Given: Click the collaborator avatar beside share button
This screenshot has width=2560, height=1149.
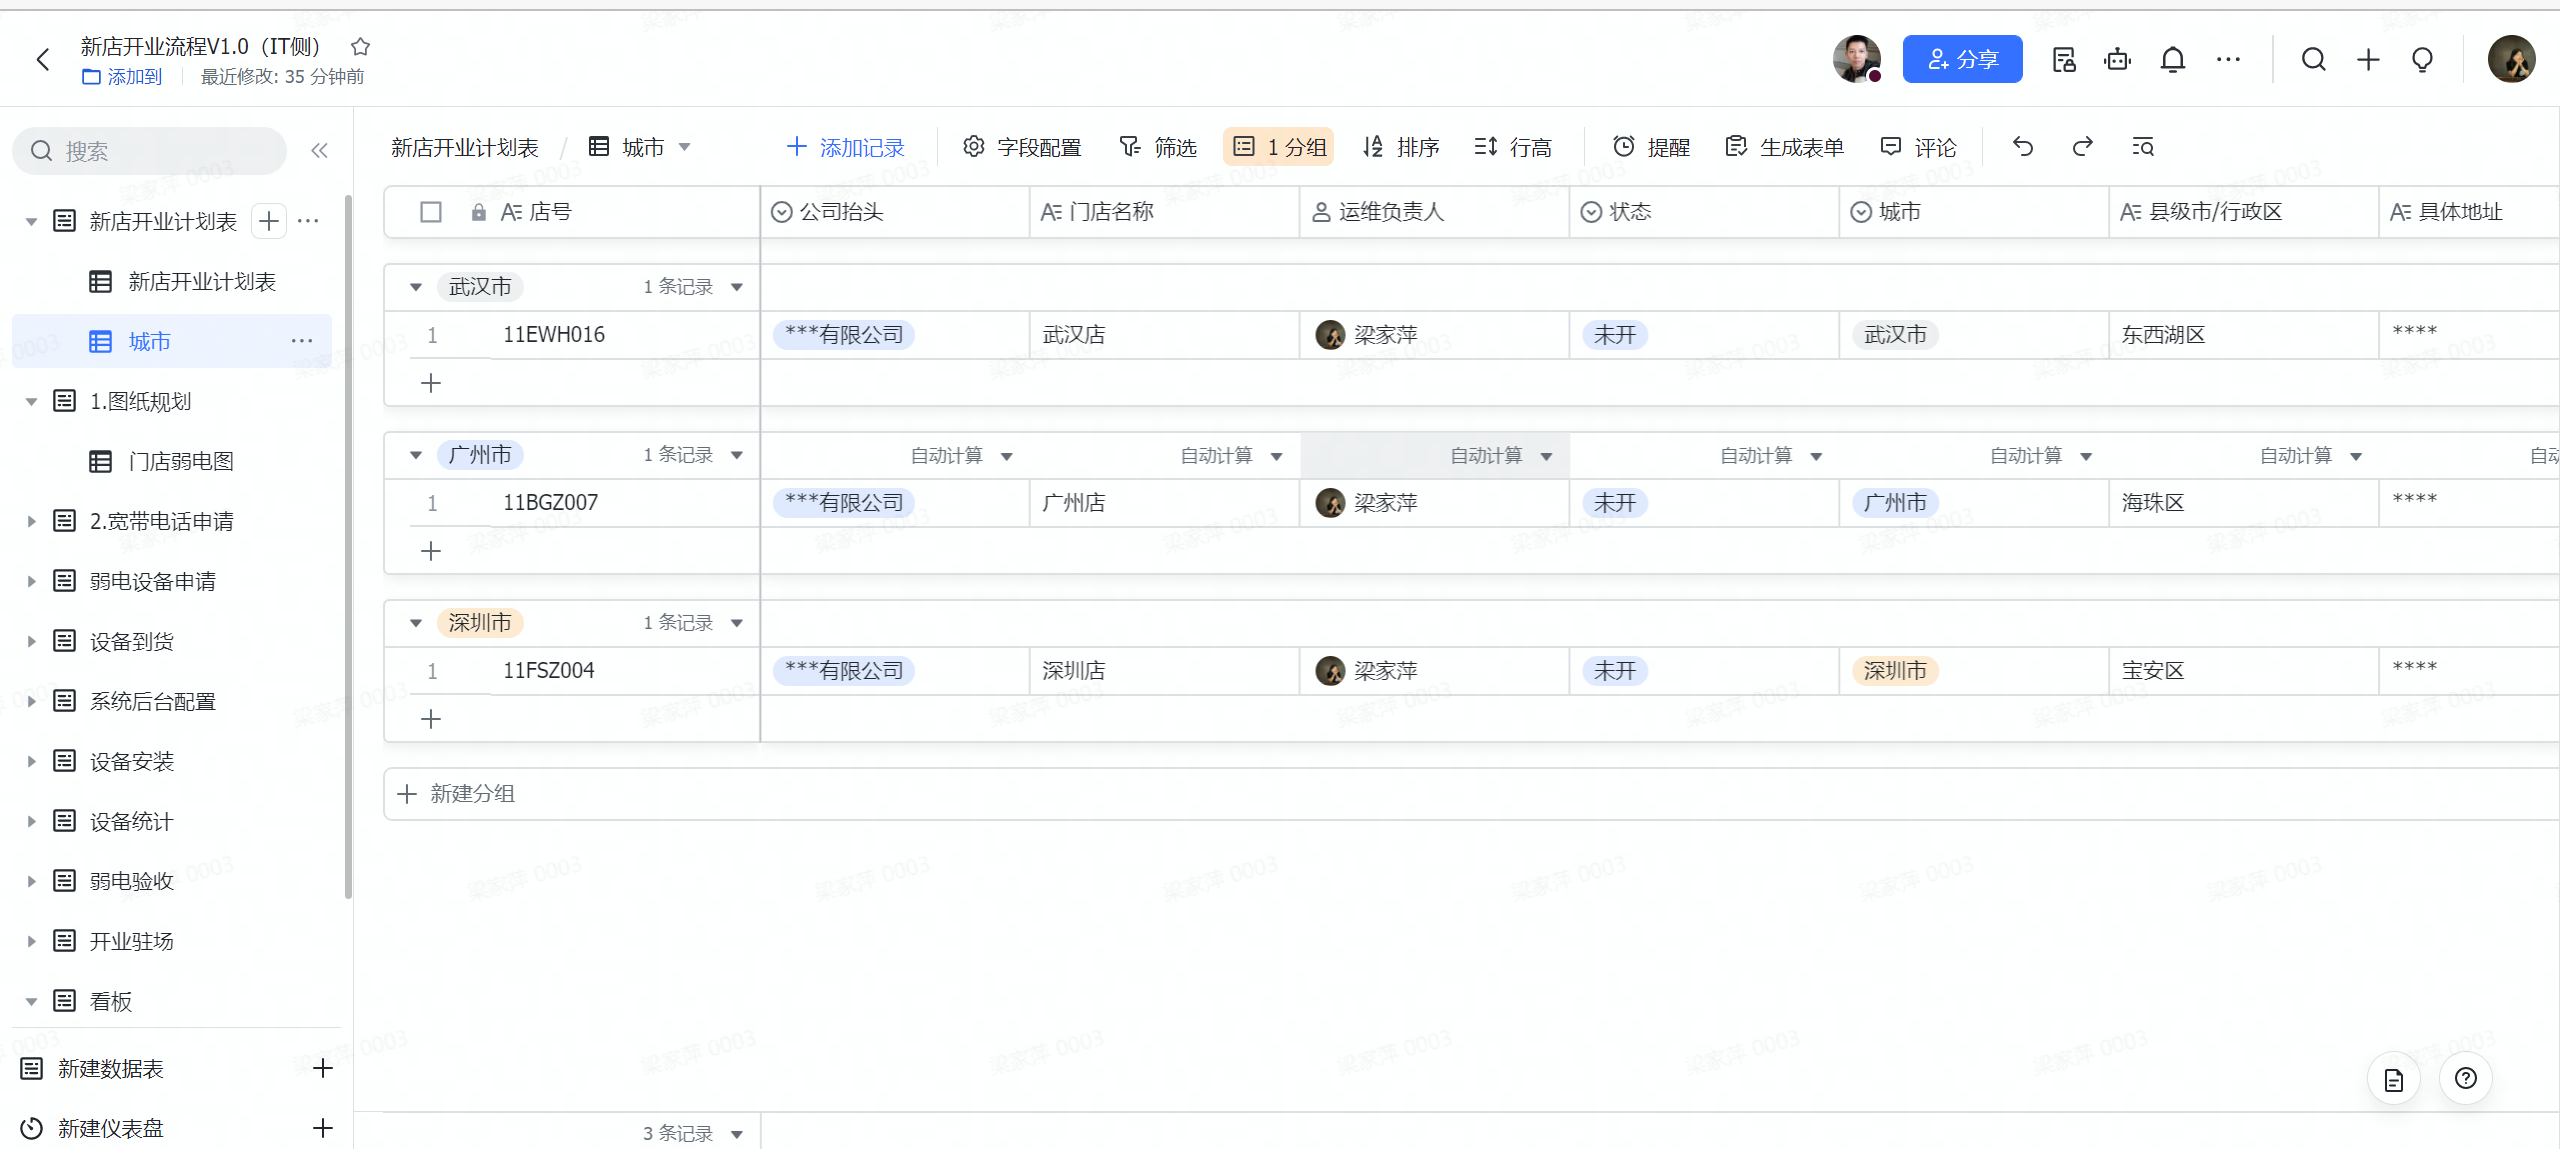Looking at the screenshot, I should point(1857,59).
